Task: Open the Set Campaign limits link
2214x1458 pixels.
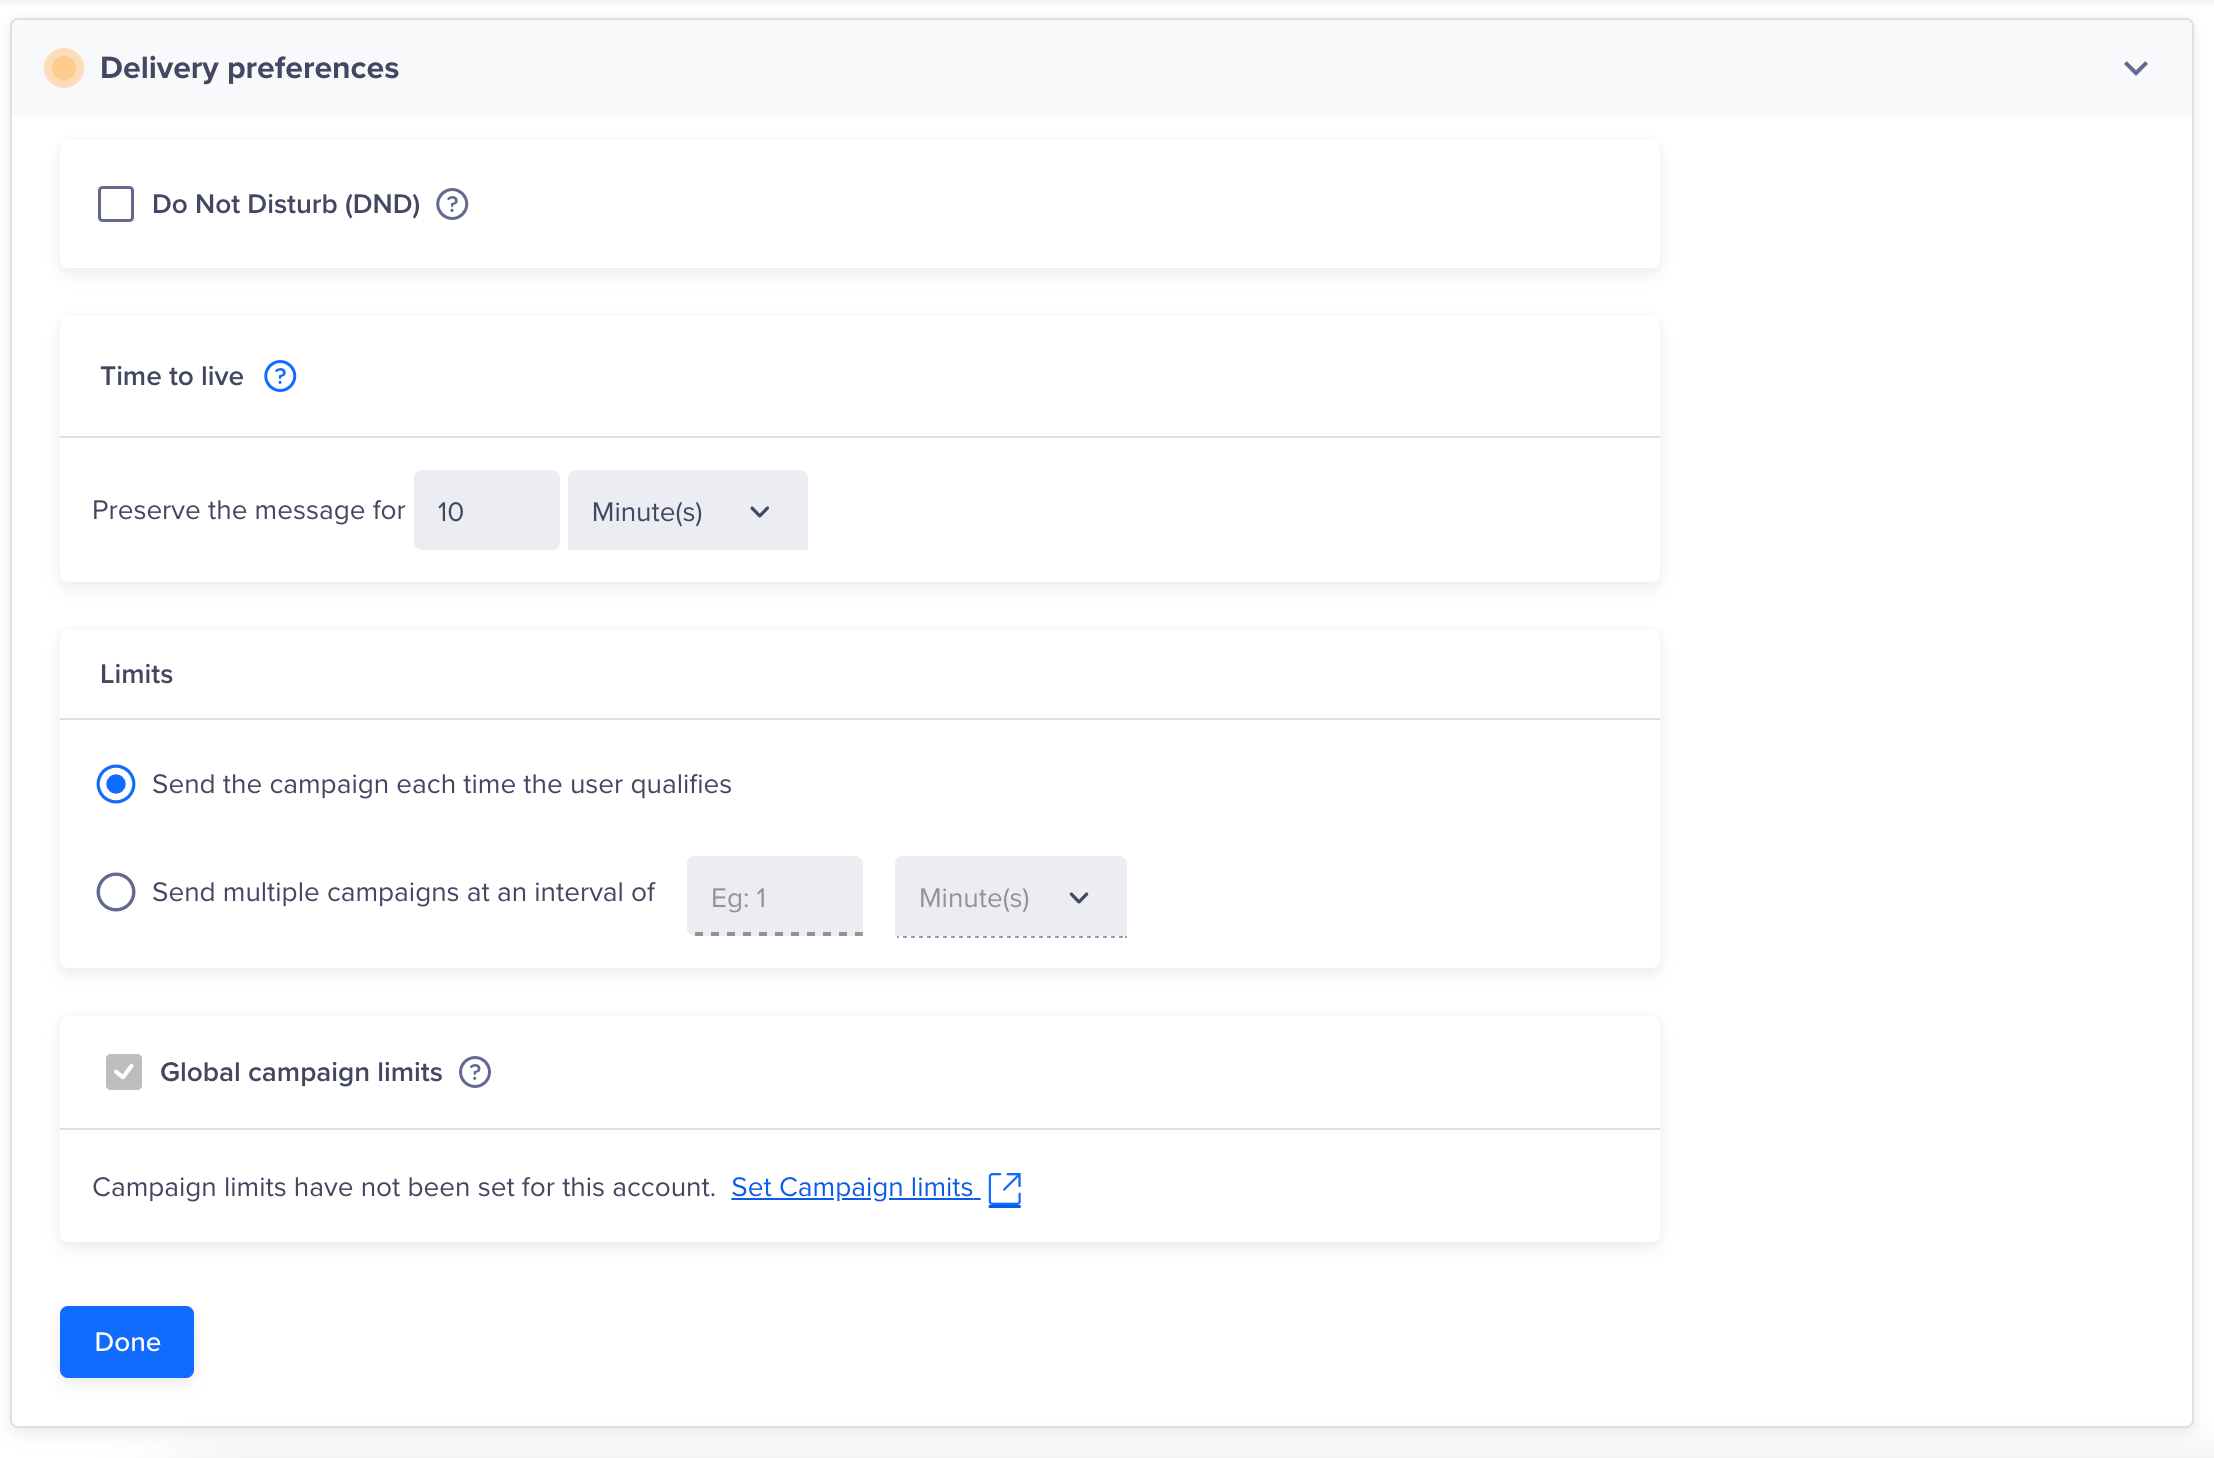Action: pyautogui.click(x=853, y=1187)
